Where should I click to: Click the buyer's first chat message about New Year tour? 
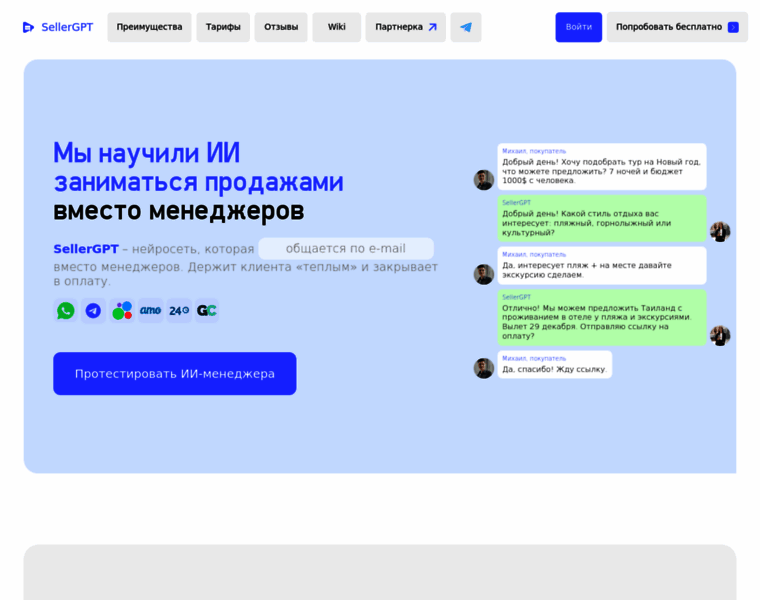601,167
